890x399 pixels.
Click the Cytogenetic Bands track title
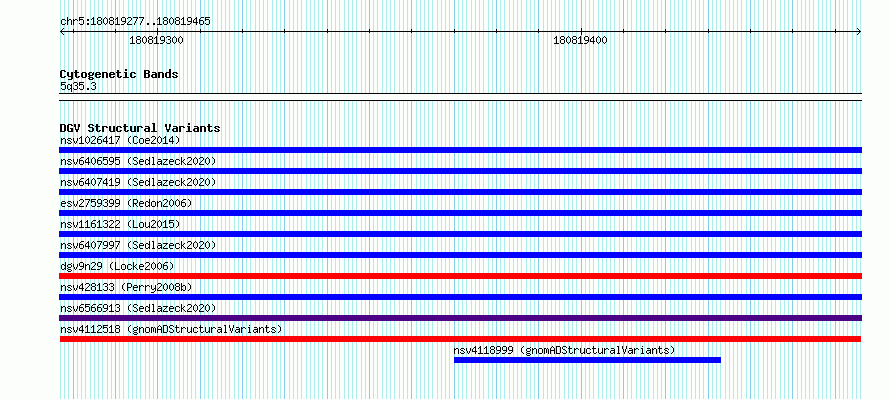coord(119,74)
